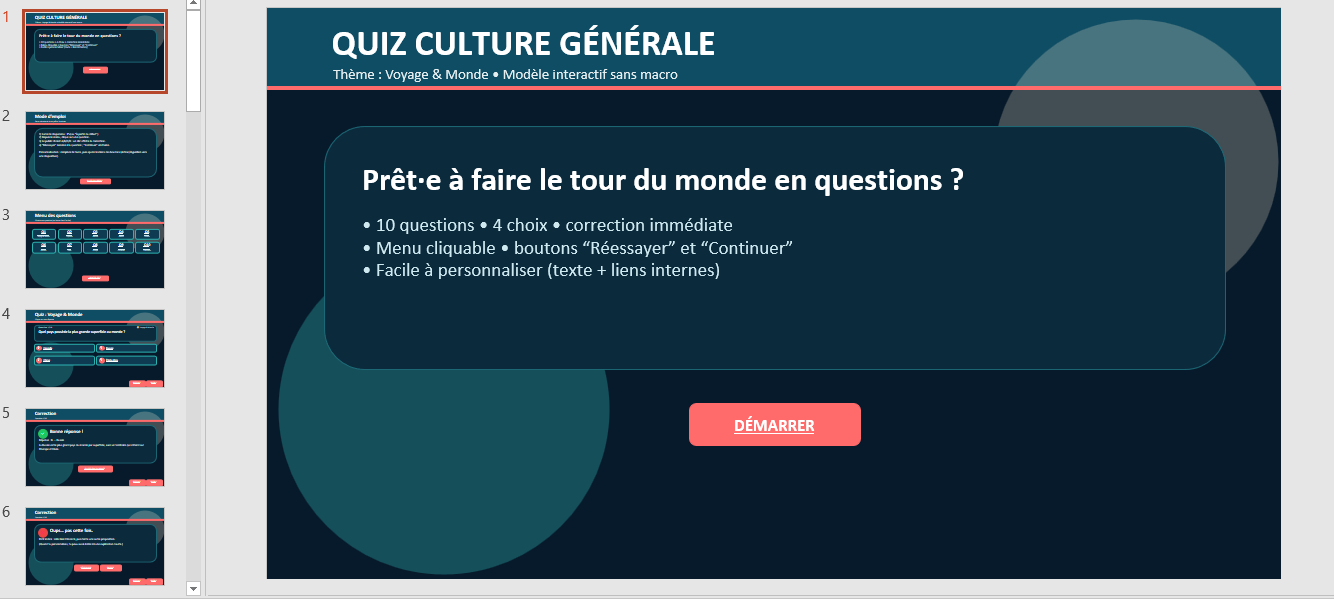The width and height of the screenshot is (1334, 599).
Task: Select the Oups… pas cette fois thumbnail
Action: pos(95,546)
